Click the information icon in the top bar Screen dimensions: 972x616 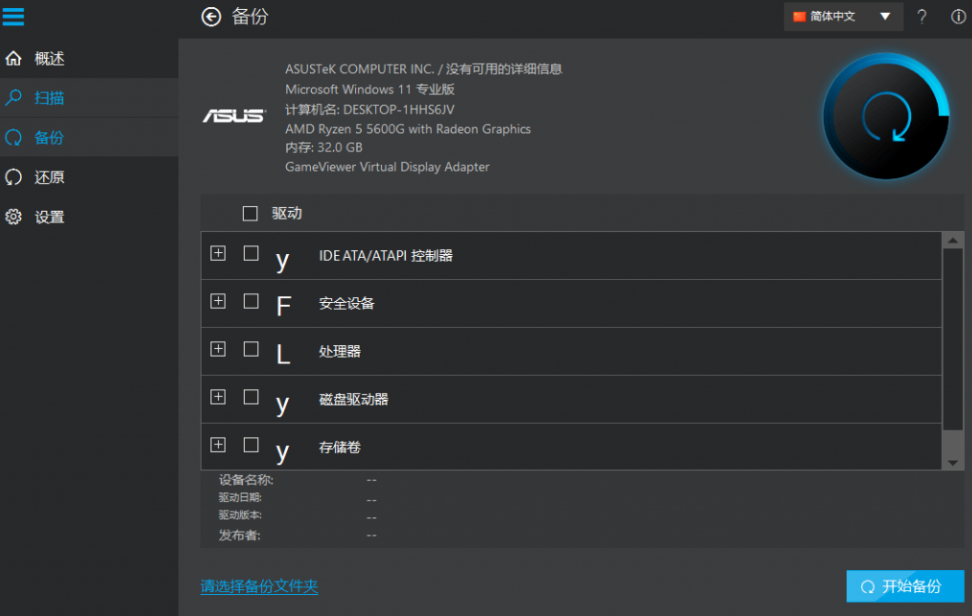coord(958,17)
